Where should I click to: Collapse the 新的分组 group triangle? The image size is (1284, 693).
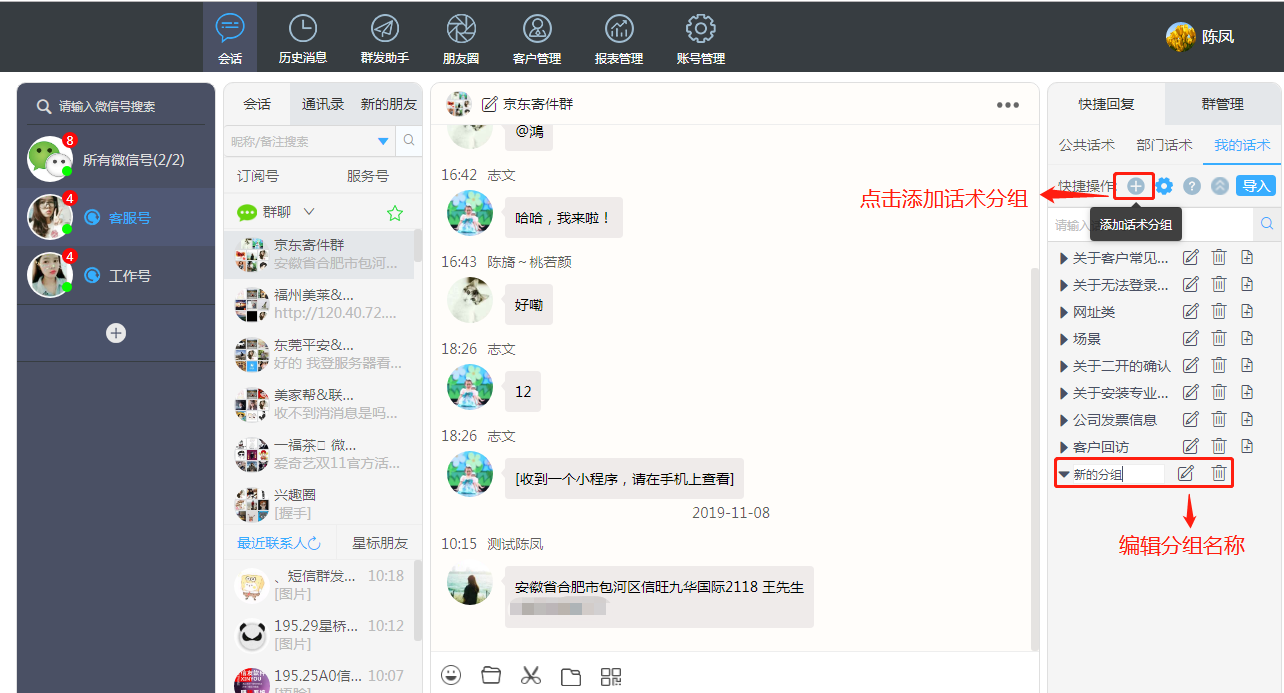point(1064,474)
